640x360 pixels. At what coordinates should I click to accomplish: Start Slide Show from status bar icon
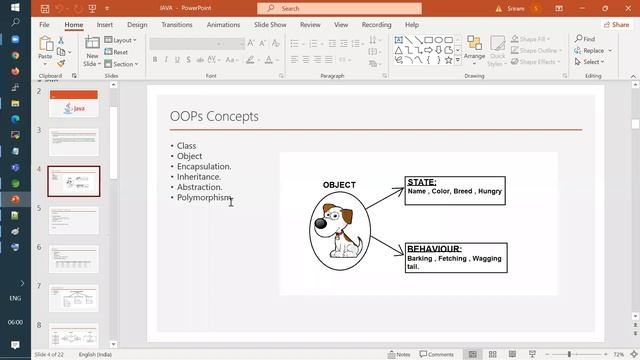(532, 354)
